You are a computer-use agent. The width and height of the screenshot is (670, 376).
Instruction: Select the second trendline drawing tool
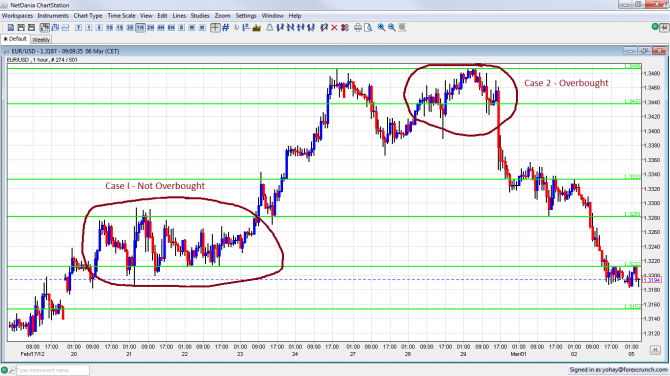tap(291, 27)
